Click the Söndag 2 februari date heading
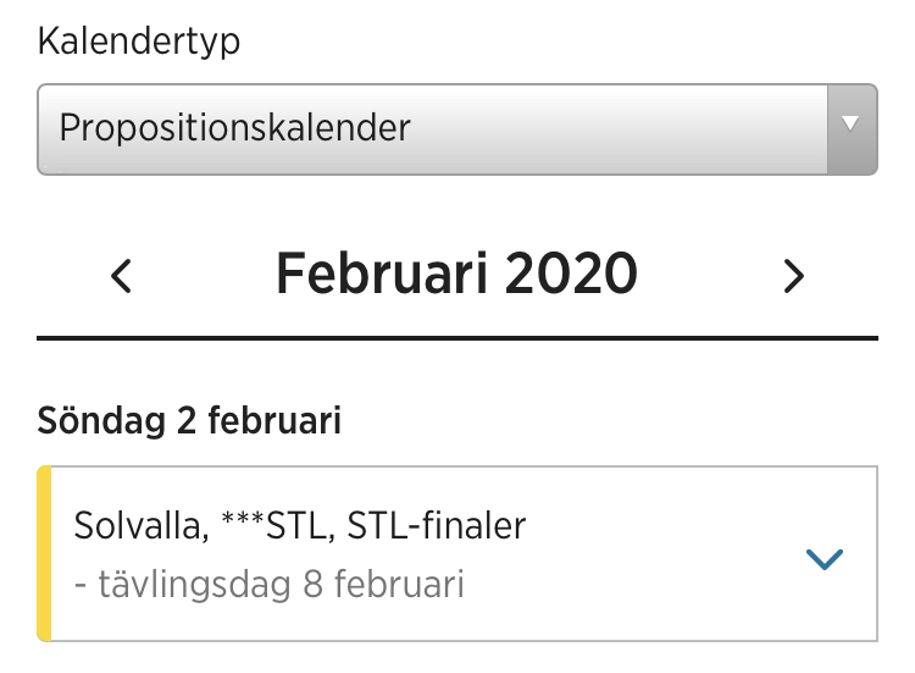This screenshot has height=673, width=915. point(189,421)
